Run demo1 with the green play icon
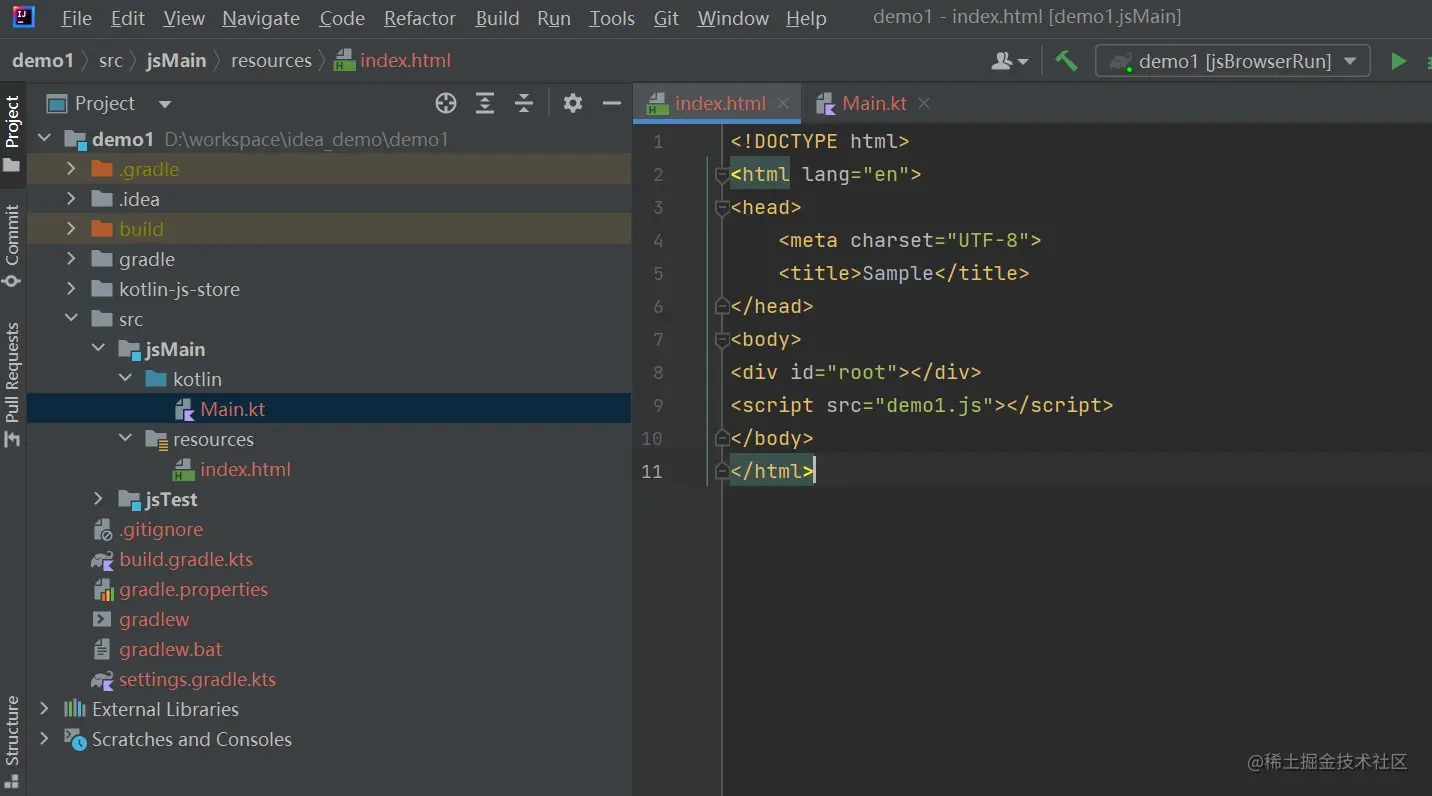 click(1398, 61)
